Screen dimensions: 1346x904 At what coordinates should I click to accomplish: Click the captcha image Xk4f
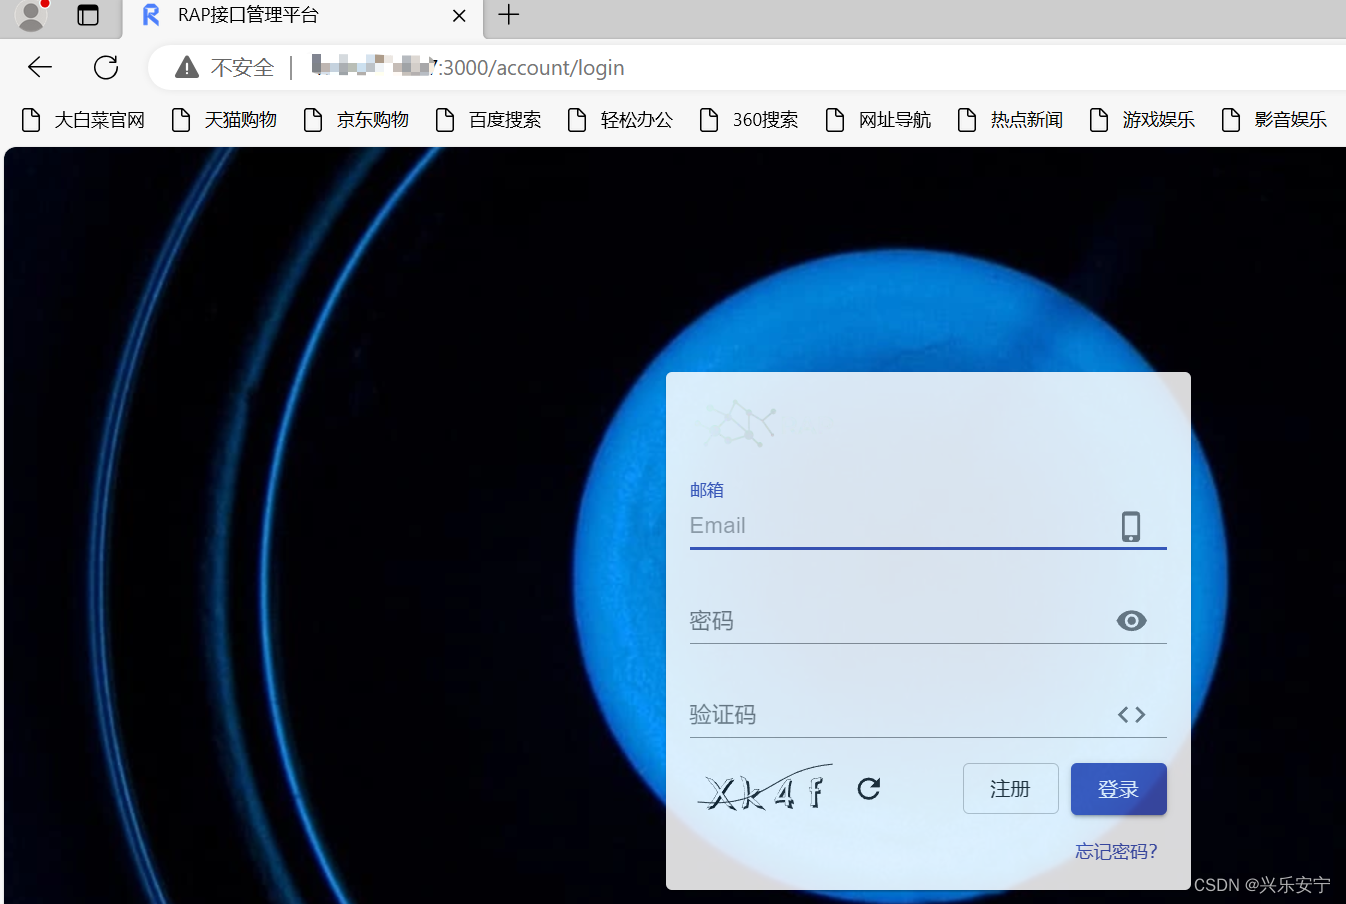pos(765,789)
